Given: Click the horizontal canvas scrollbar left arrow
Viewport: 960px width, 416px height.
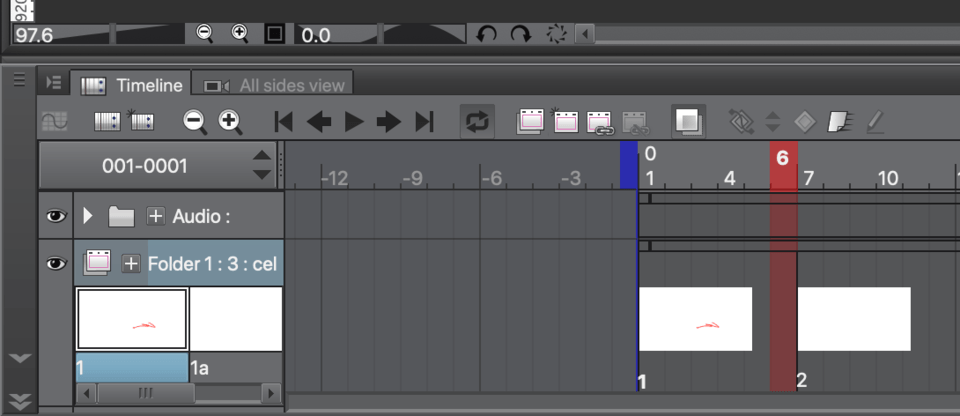Looking at the screenshot, I should pyautogui.click(x=585, y=34).
